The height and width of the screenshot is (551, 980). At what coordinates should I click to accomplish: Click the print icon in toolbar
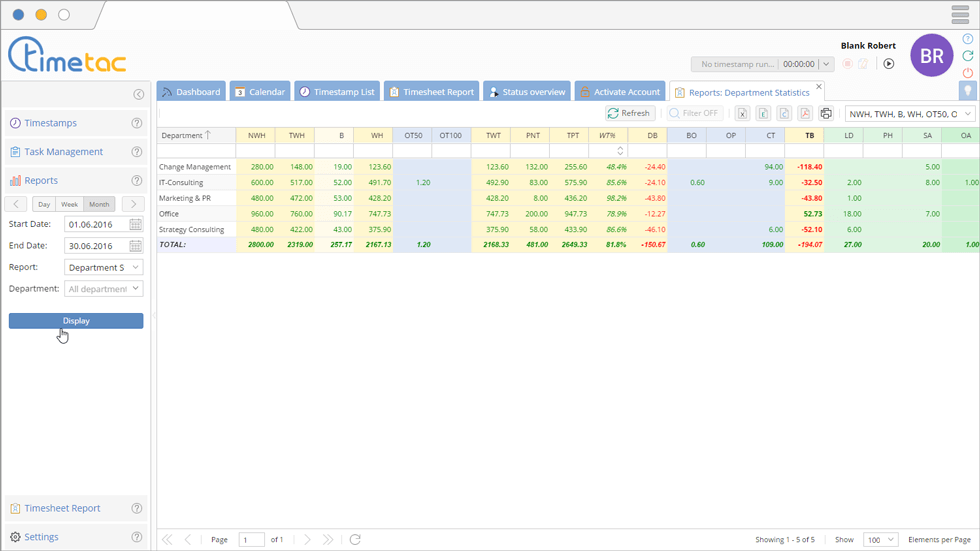[826, 114]
